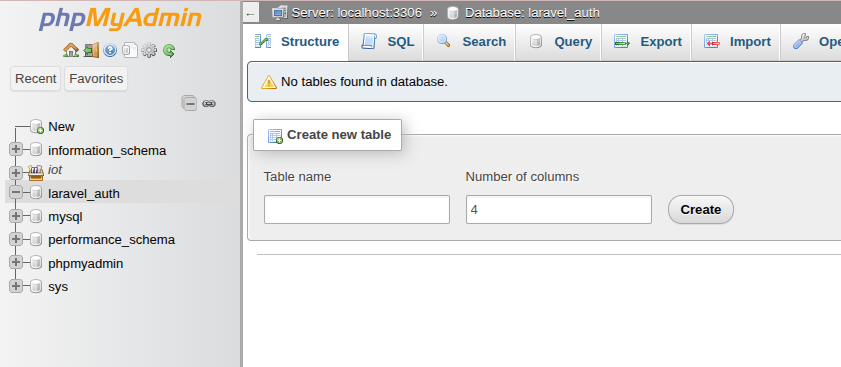Click the performance_schema database icon
Screen dimensions: 841x367
click(36, 239)
